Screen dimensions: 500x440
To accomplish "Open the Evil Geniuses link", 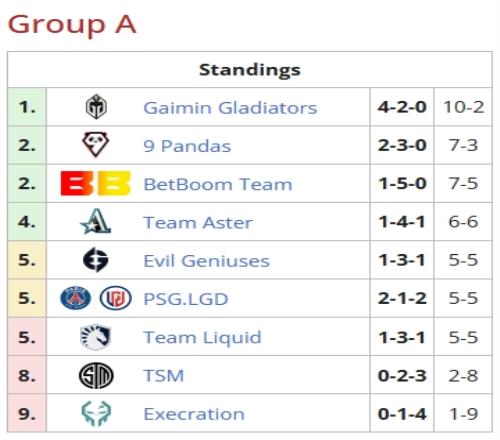I will click(x=206, y=261).
